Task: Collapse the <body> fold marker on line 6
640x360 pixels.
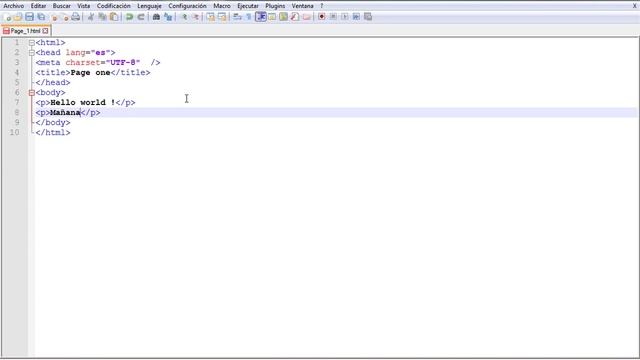Action: pos(31,93)
